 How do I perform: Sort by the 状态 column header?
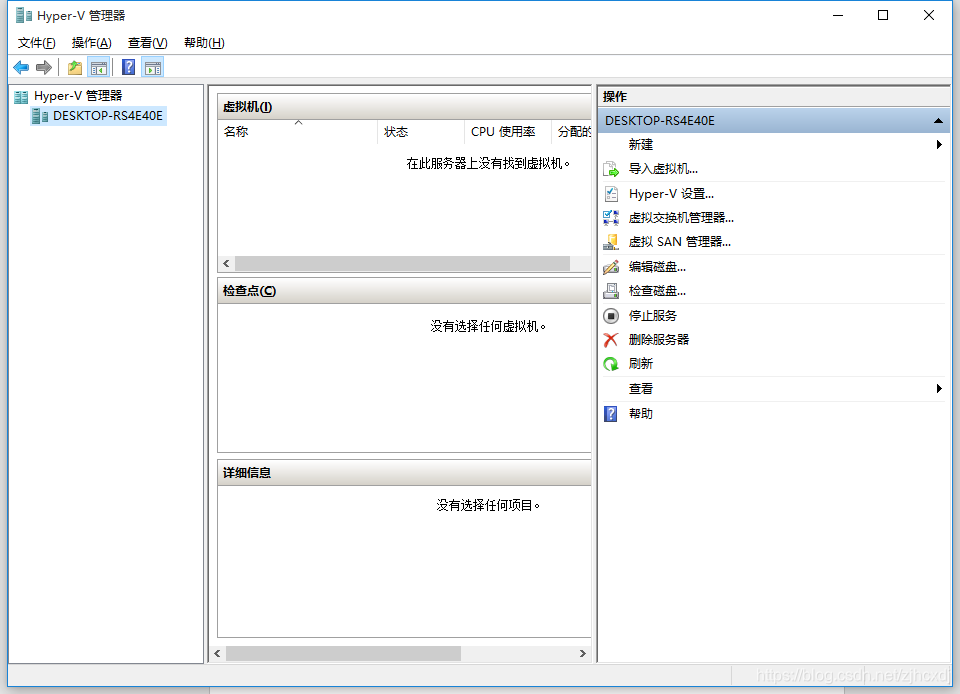tap(421, 132)
